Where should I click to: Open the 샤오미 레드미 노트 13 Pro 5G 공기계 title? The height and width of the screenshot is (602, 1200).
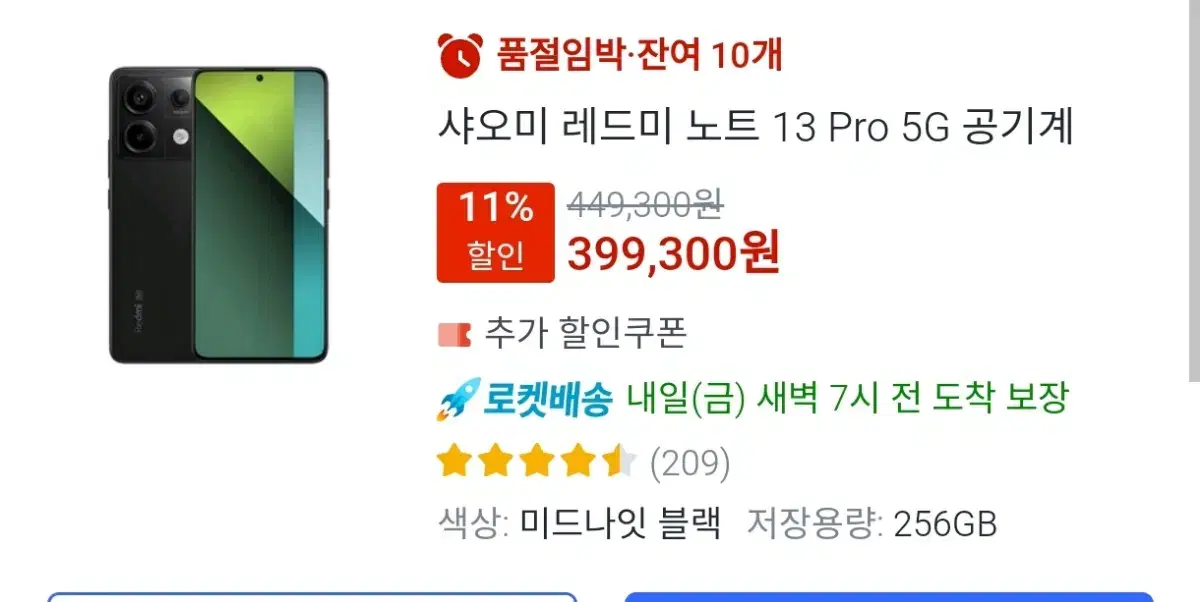point(755,128)
